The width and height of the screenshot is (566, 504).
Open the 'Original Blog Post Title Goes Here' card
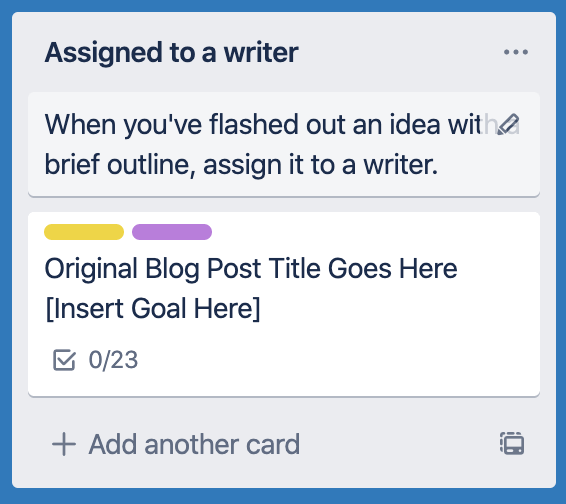pos(284,304)
